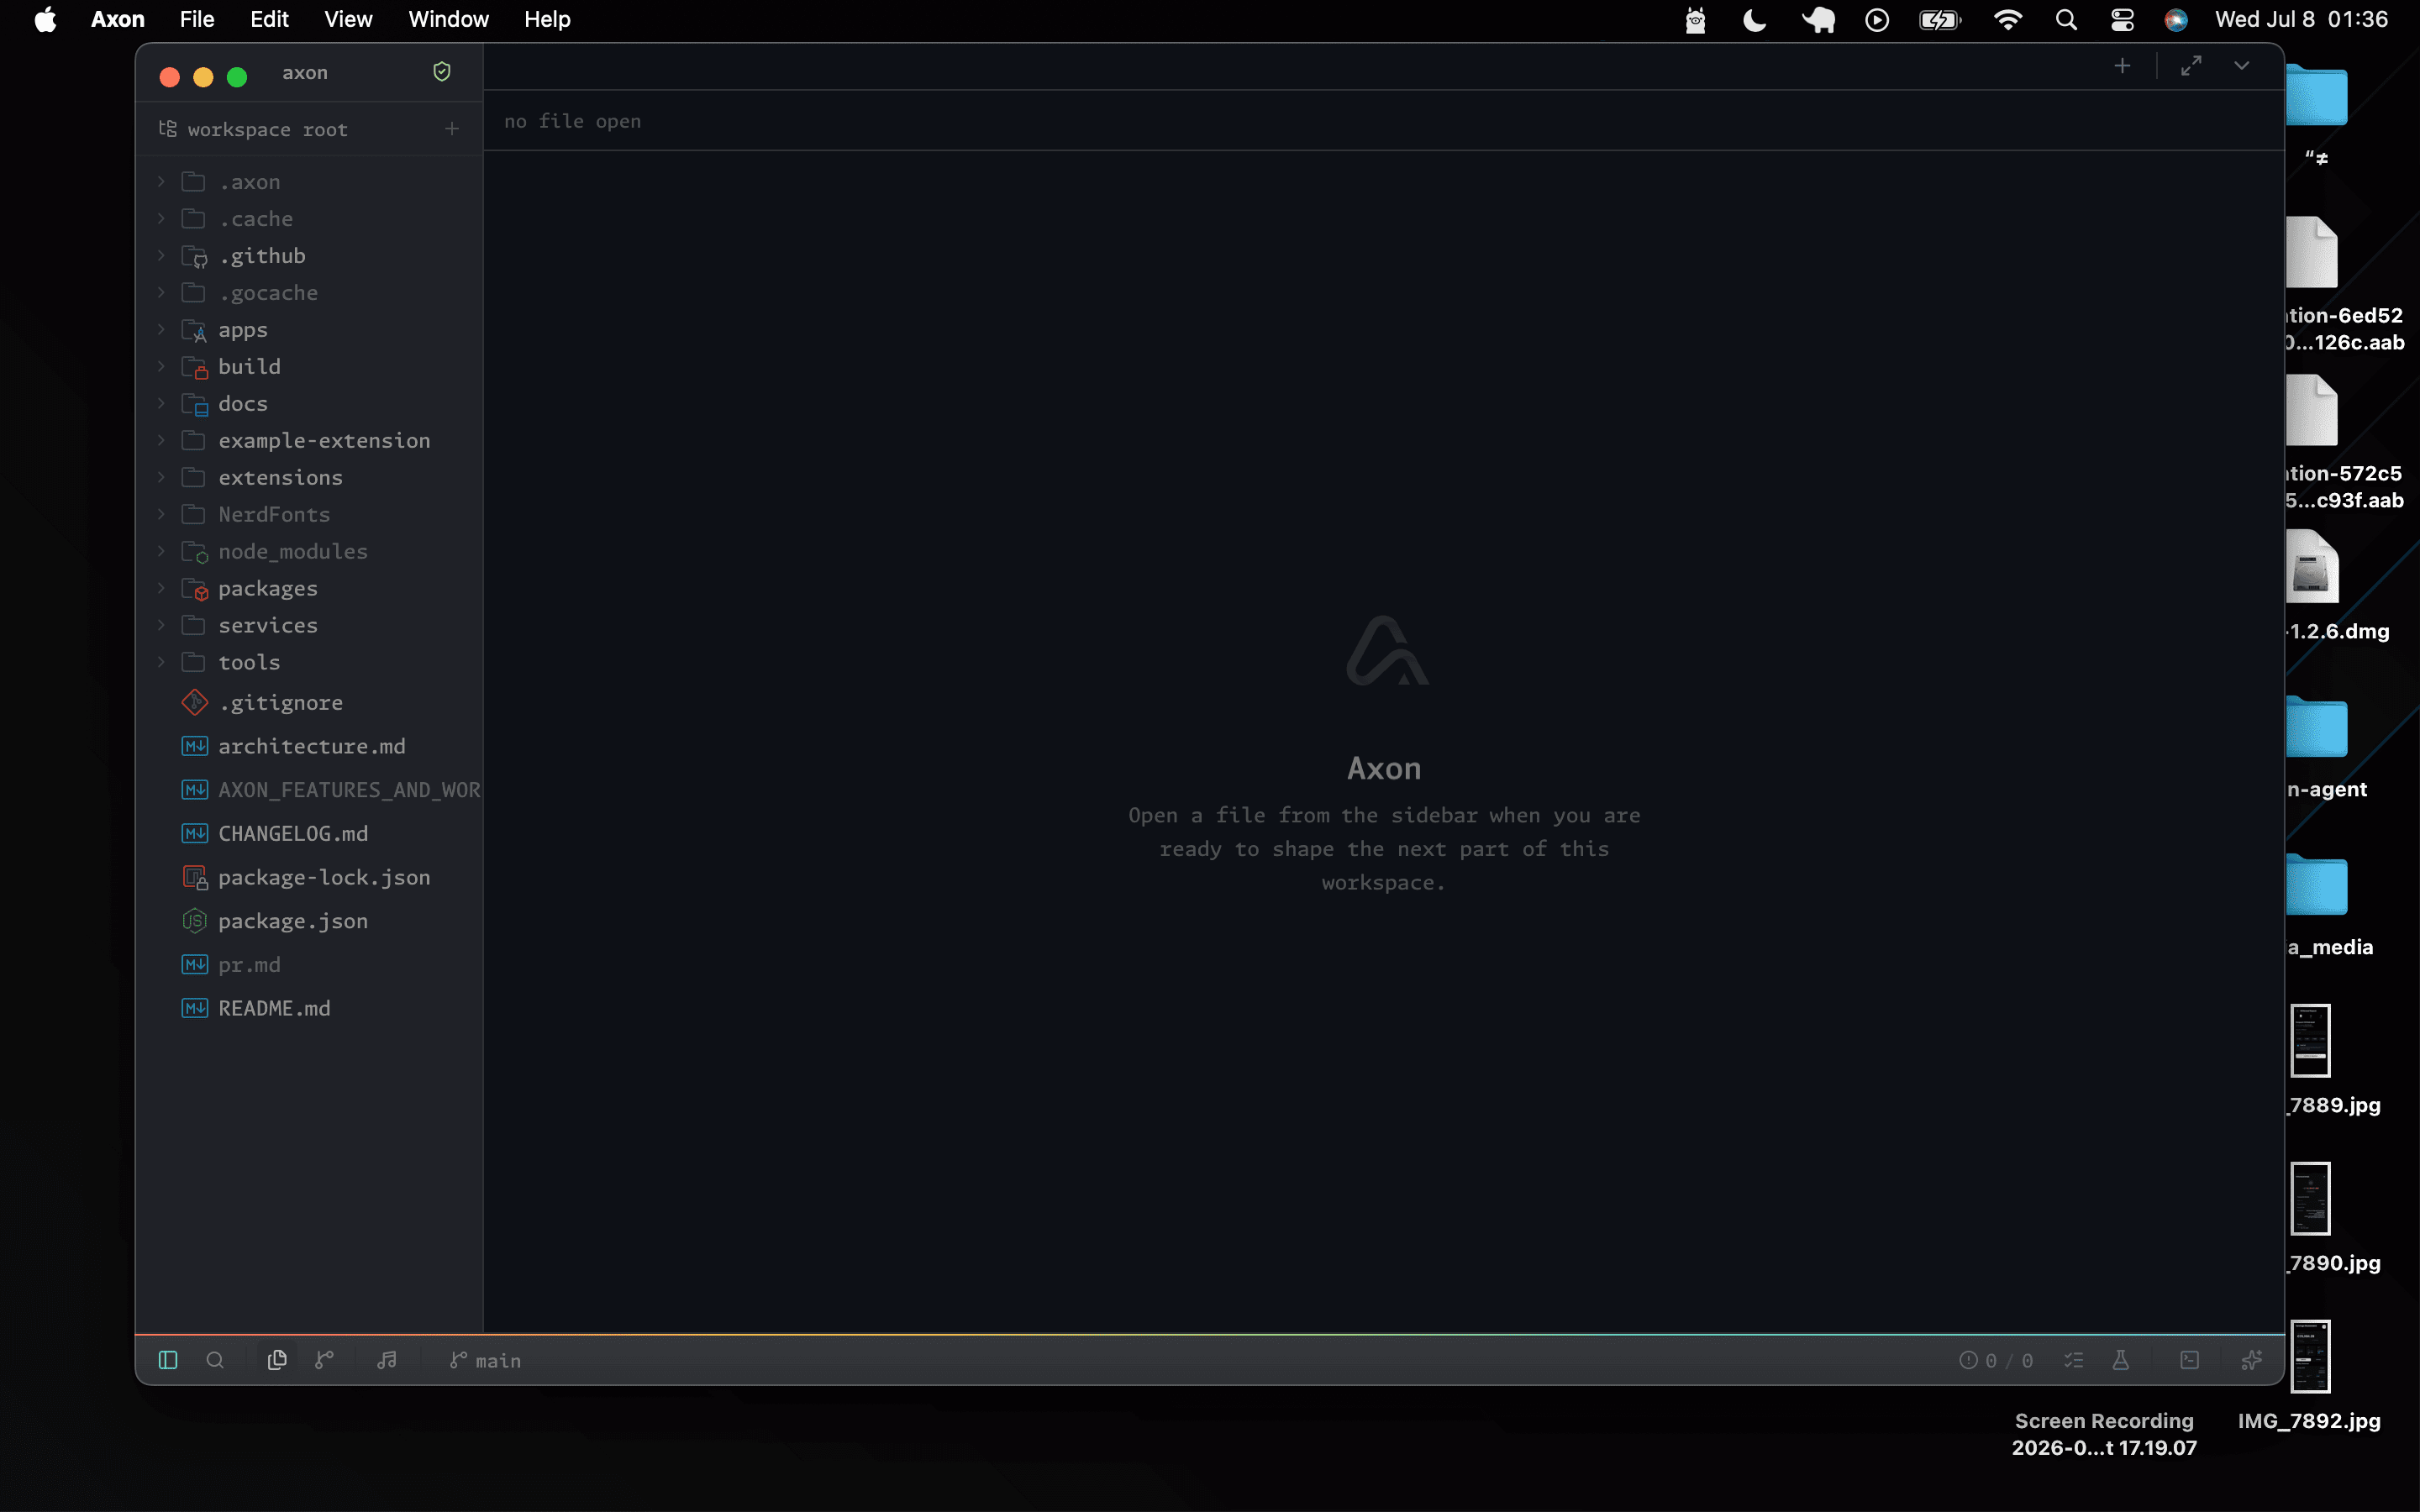Click the Wi-Fi icon in menu bar
This screenshot has width=2420, height=1512.
[2008, 19]
